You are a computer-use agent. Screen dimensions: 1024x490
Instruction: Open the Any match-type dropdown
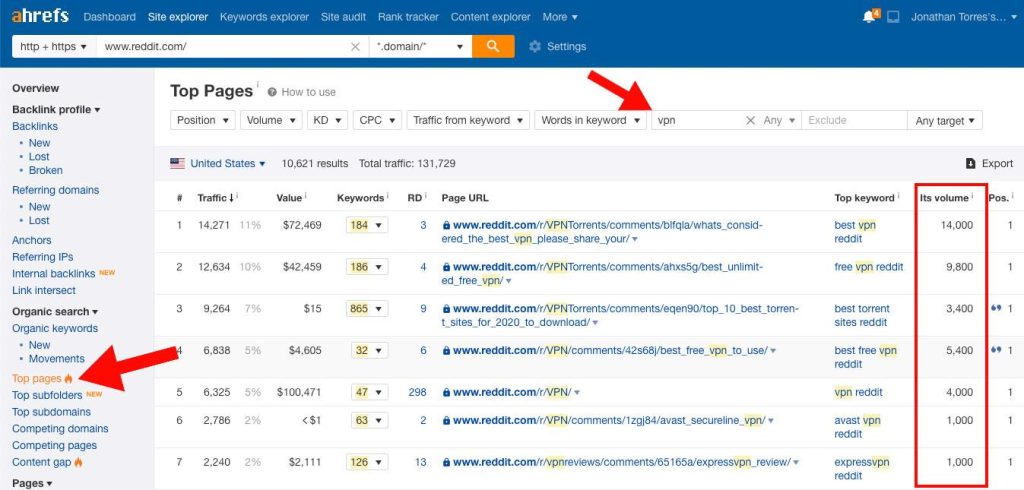pyautogui.click(x=779, y=120)
